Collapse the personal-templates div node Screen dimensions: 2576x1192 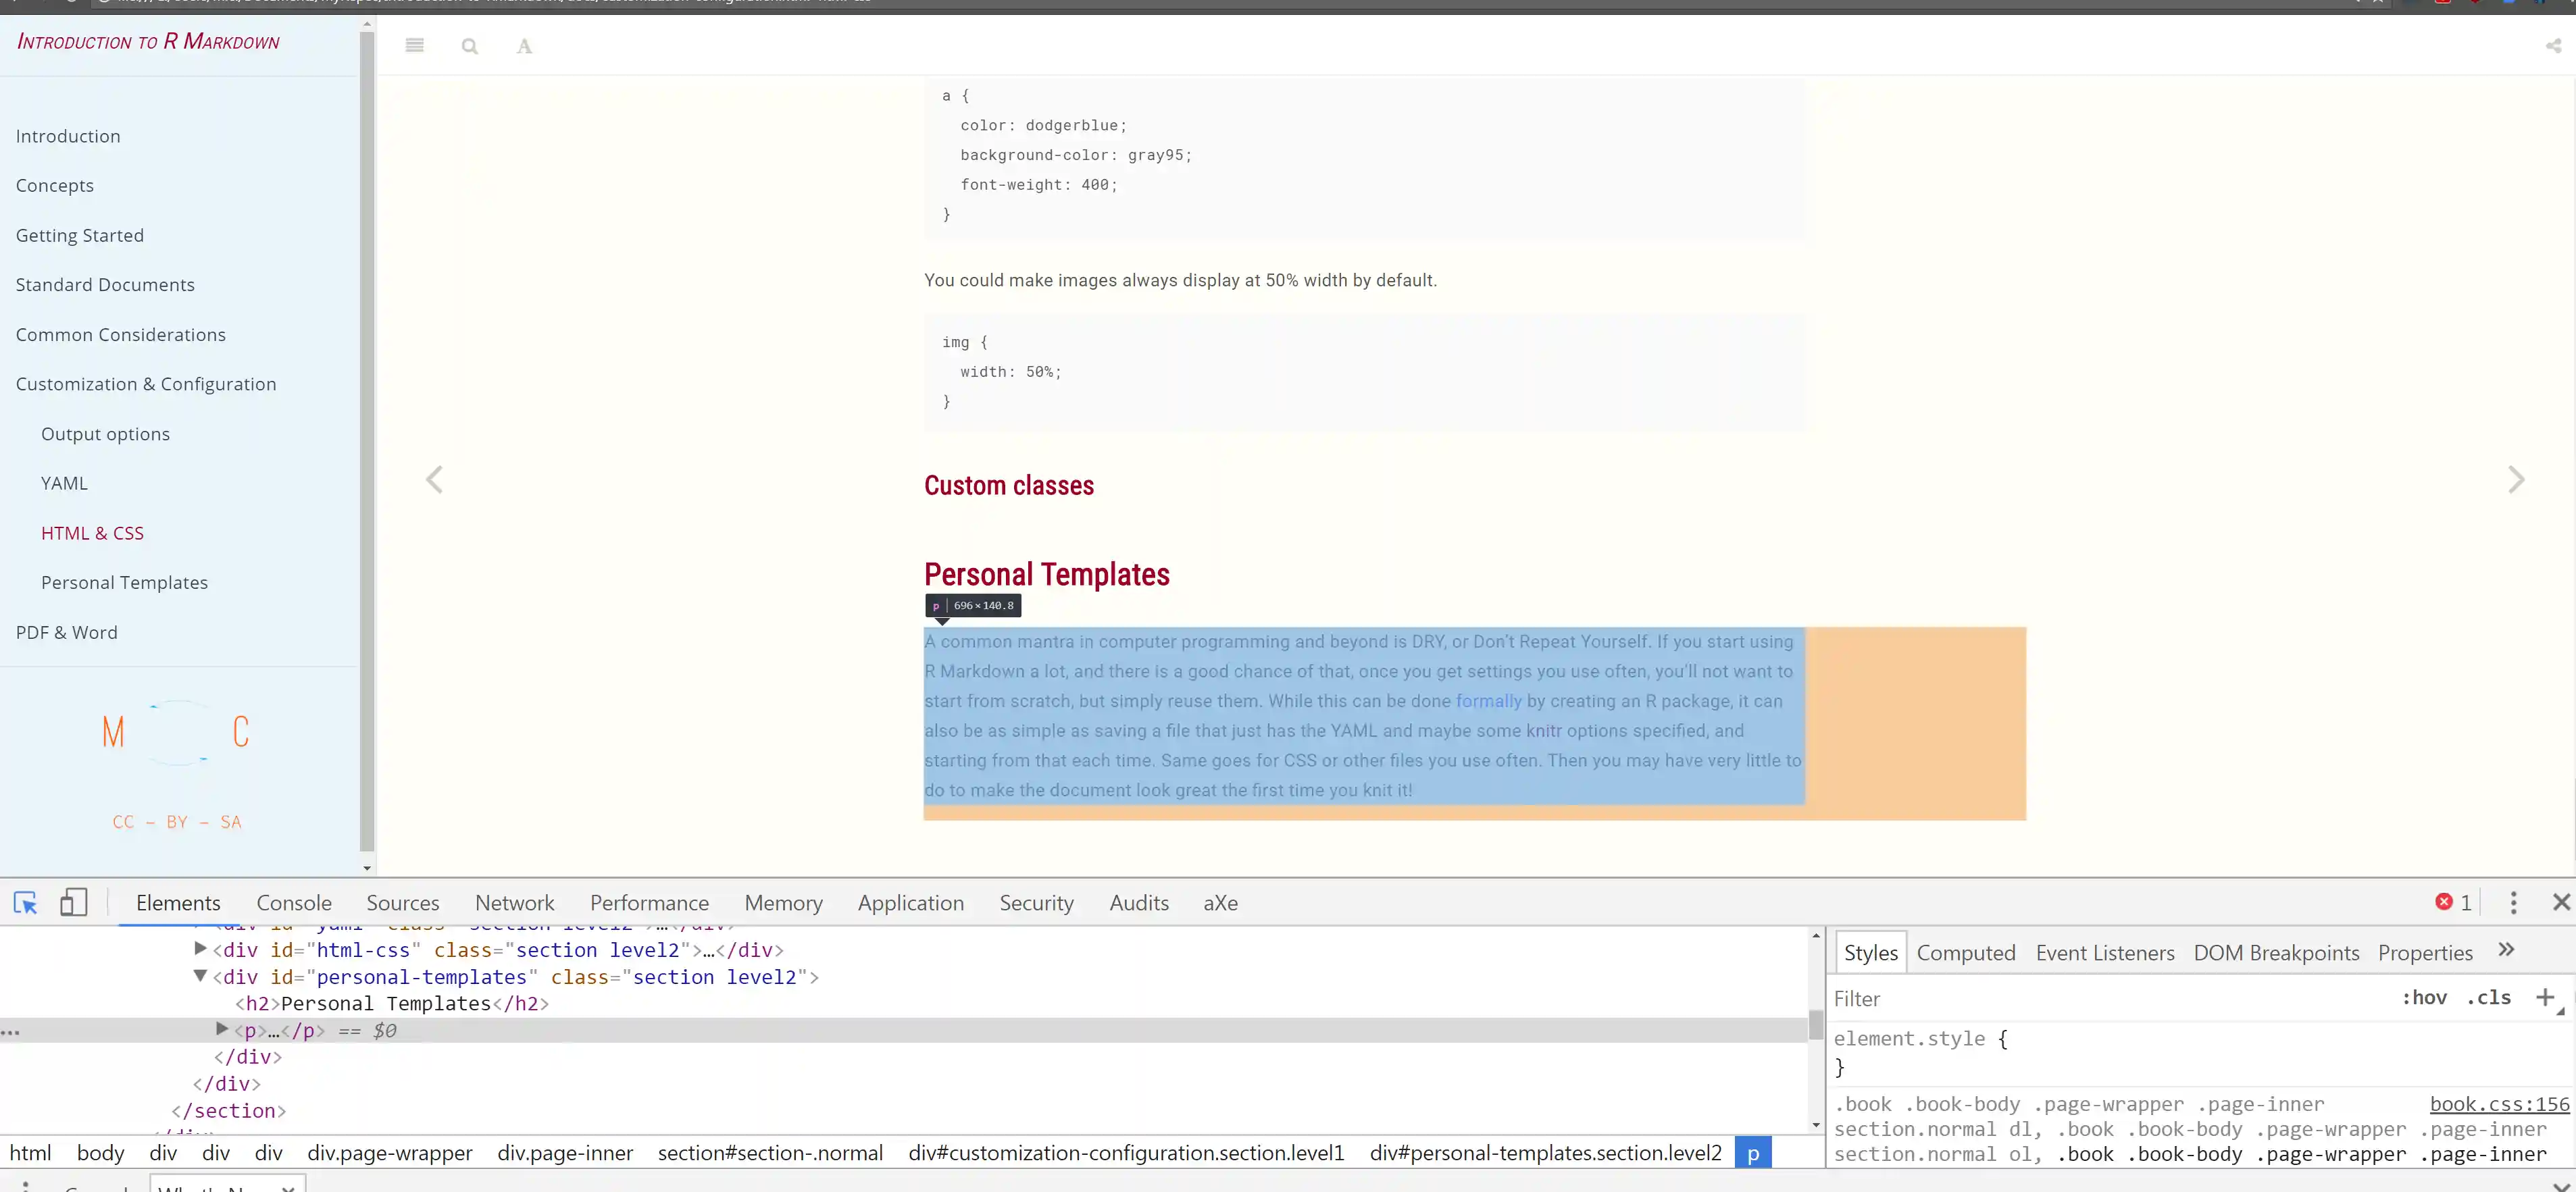(200, 976)
